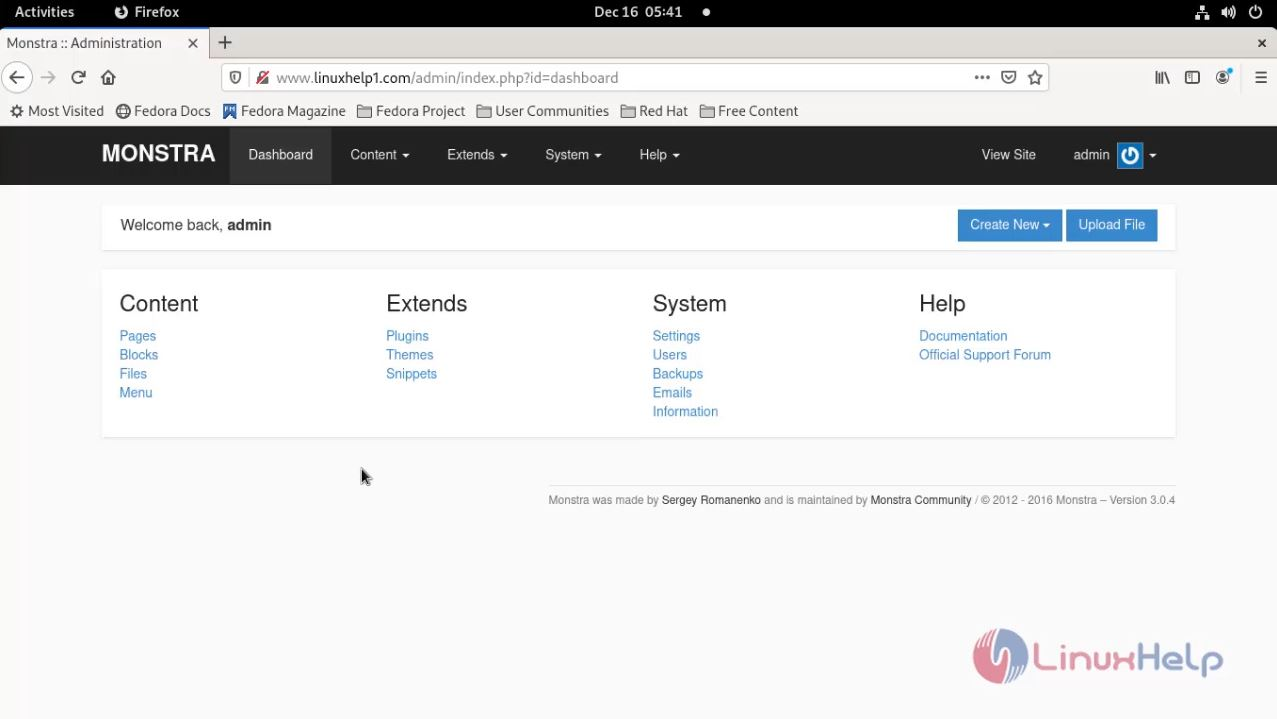
Task: Open the Firefox hamburger menu
Action: [x=1260, y=77]
